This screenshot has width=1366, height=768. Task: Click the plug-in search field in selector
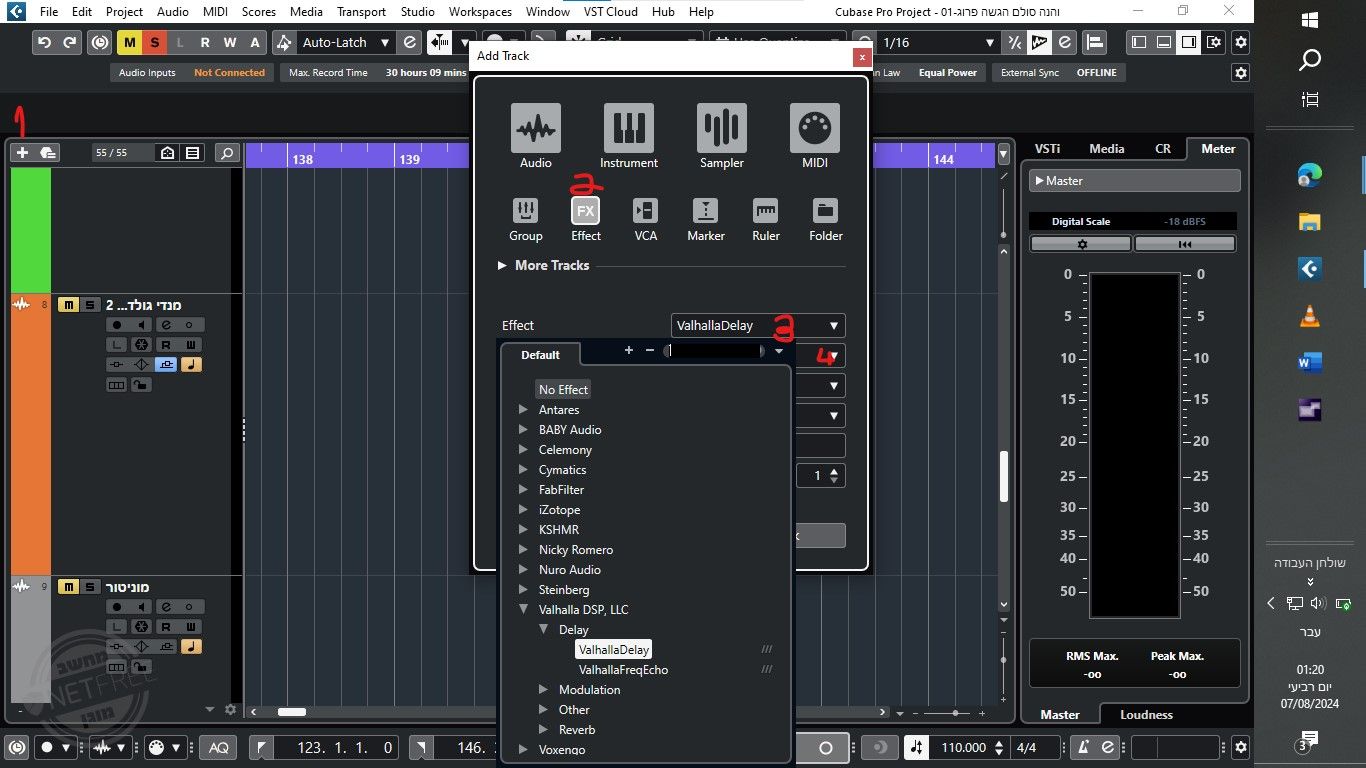coord(714,351)
